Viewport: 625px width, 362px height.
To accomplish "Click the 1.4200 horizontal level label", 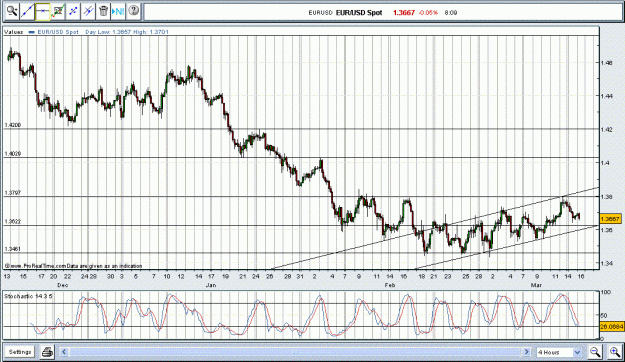I will 12,125.
